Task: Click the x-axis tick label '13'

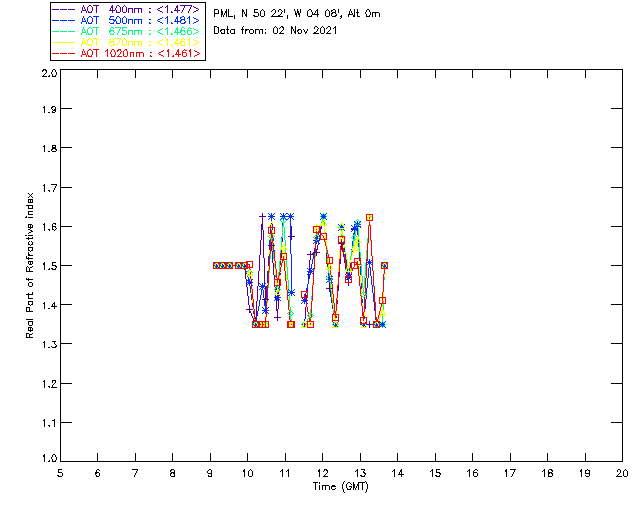Action: tap(360, 473)
